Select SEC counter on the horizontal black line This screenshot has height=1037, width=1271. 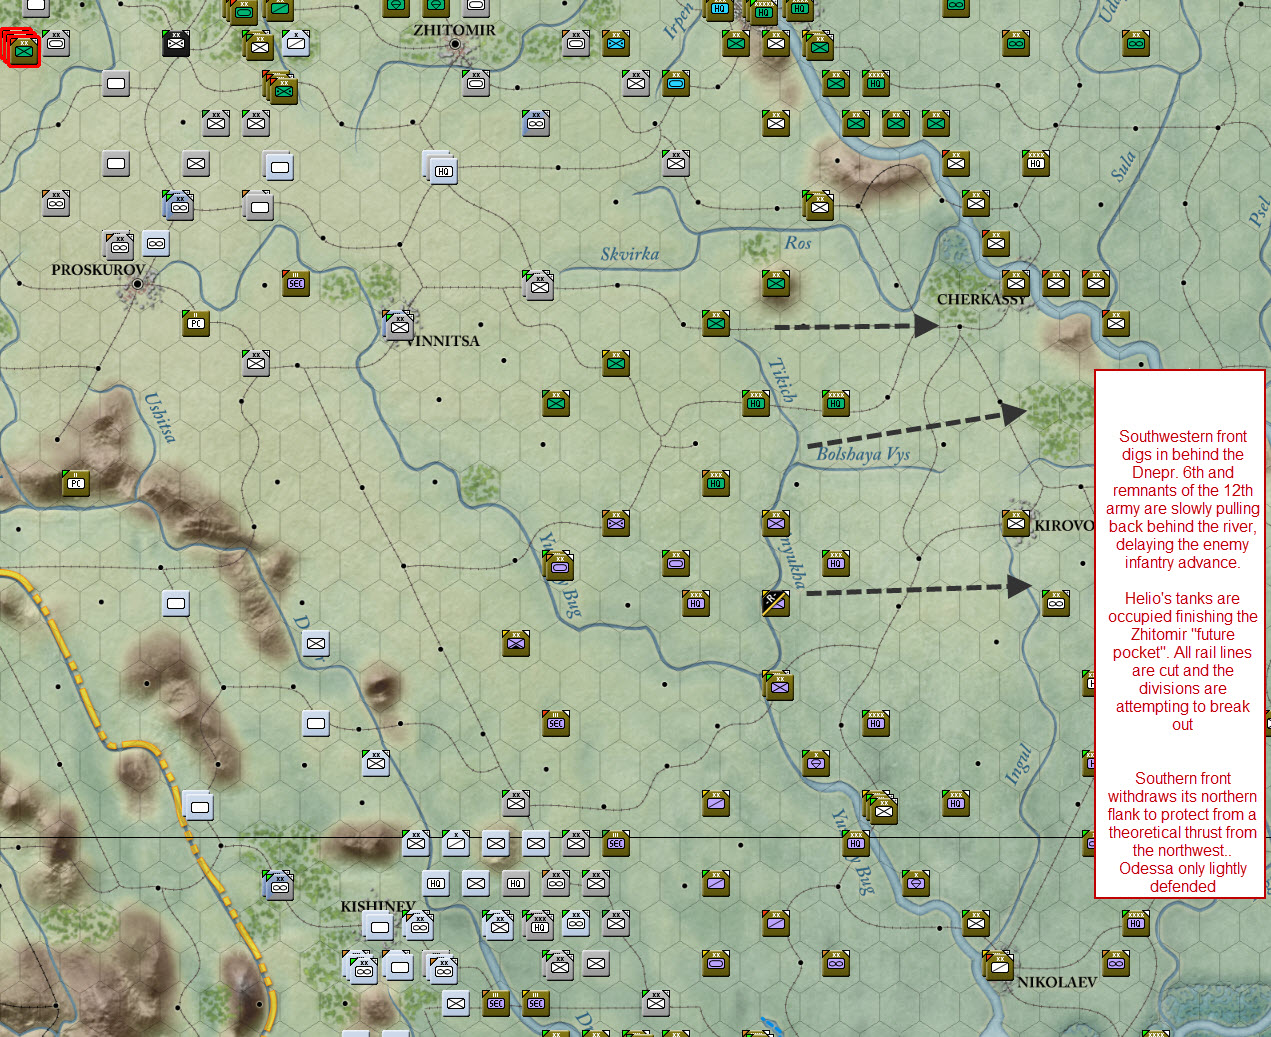pyautogui.click(x=616, y=843)
